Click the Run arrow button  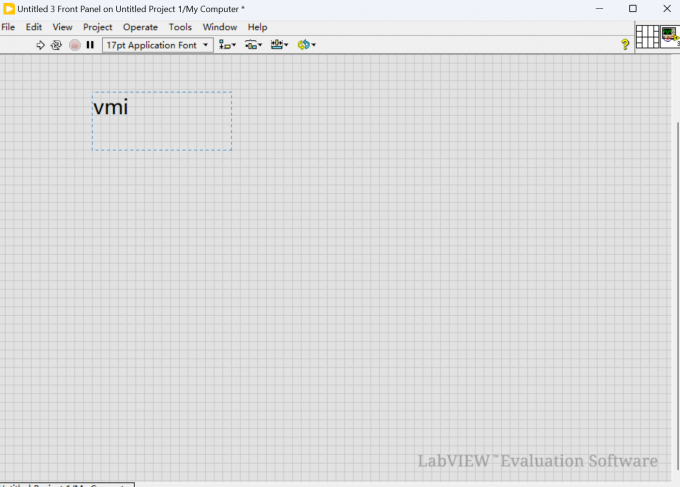[40, 45]
